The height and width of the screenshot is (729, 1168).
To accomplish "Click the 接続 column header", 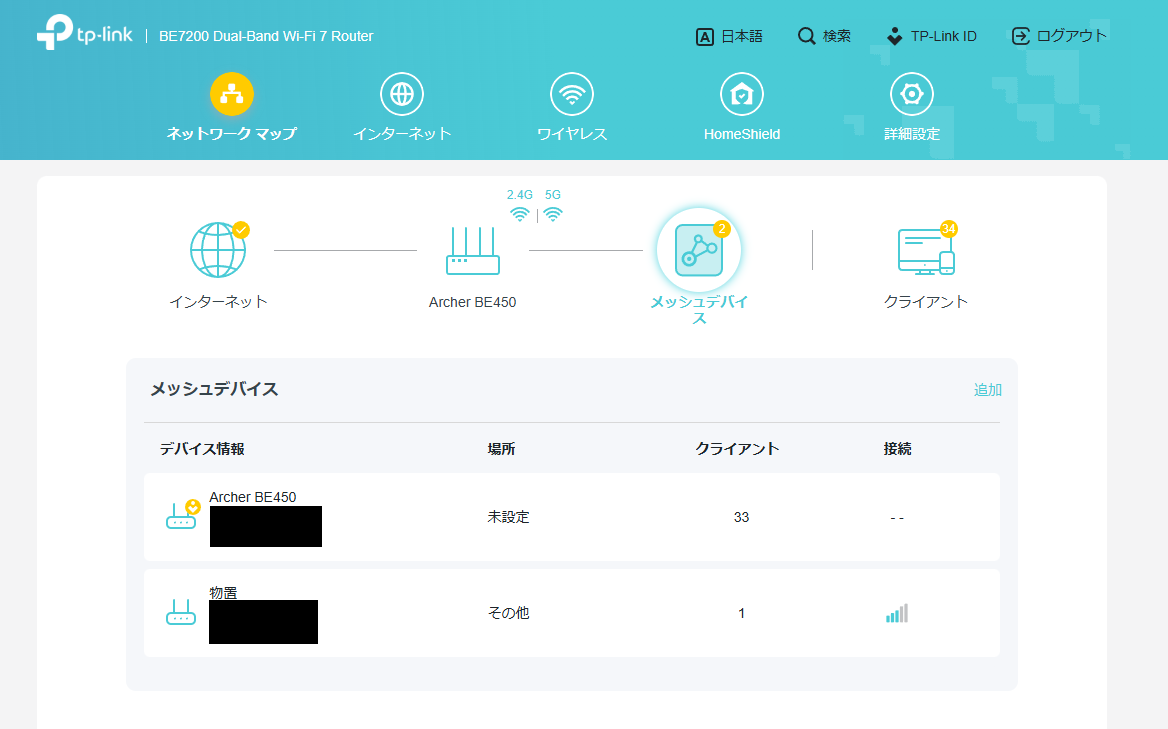I will tap(898, 449).
